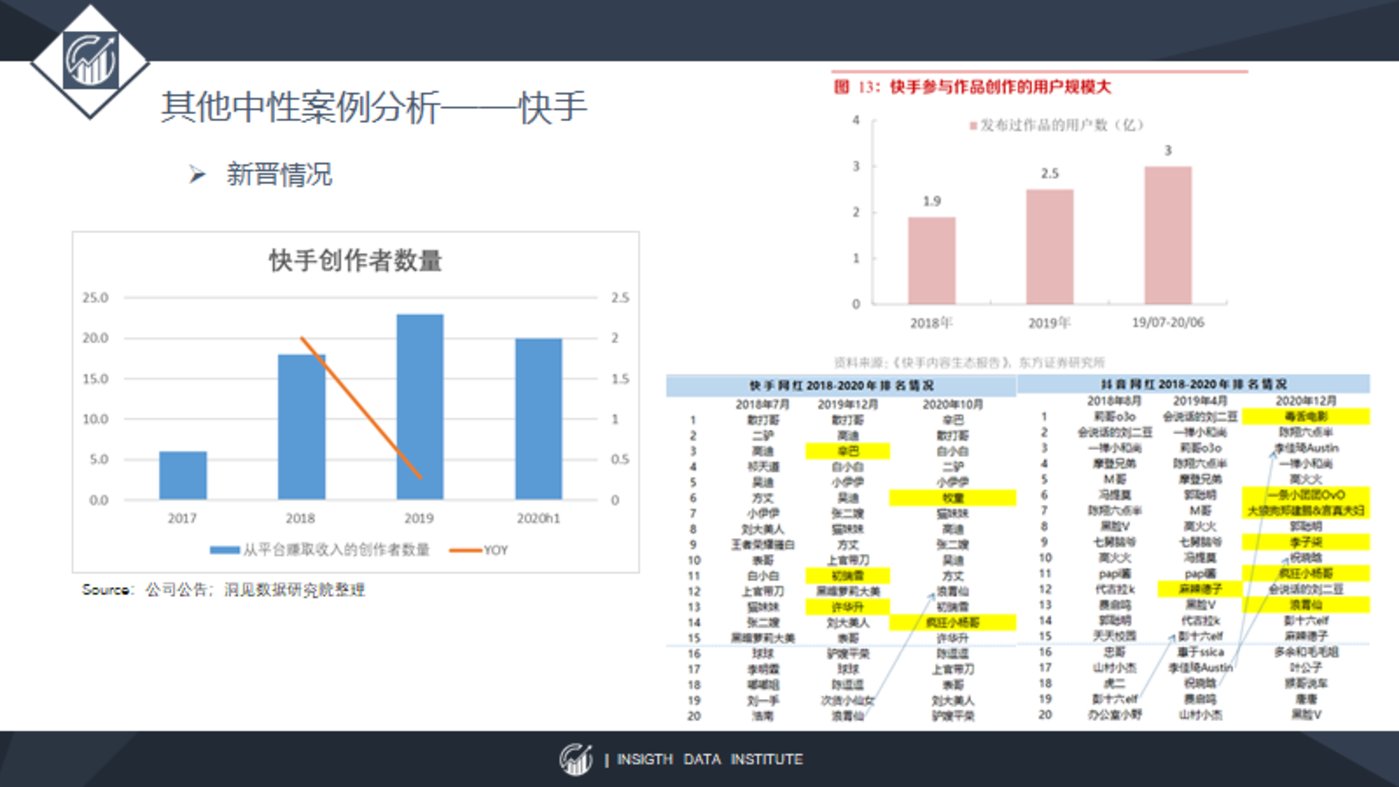Click the cell 办公室小野
The image size is (1399, 787).
click(x=1115, y=715)
